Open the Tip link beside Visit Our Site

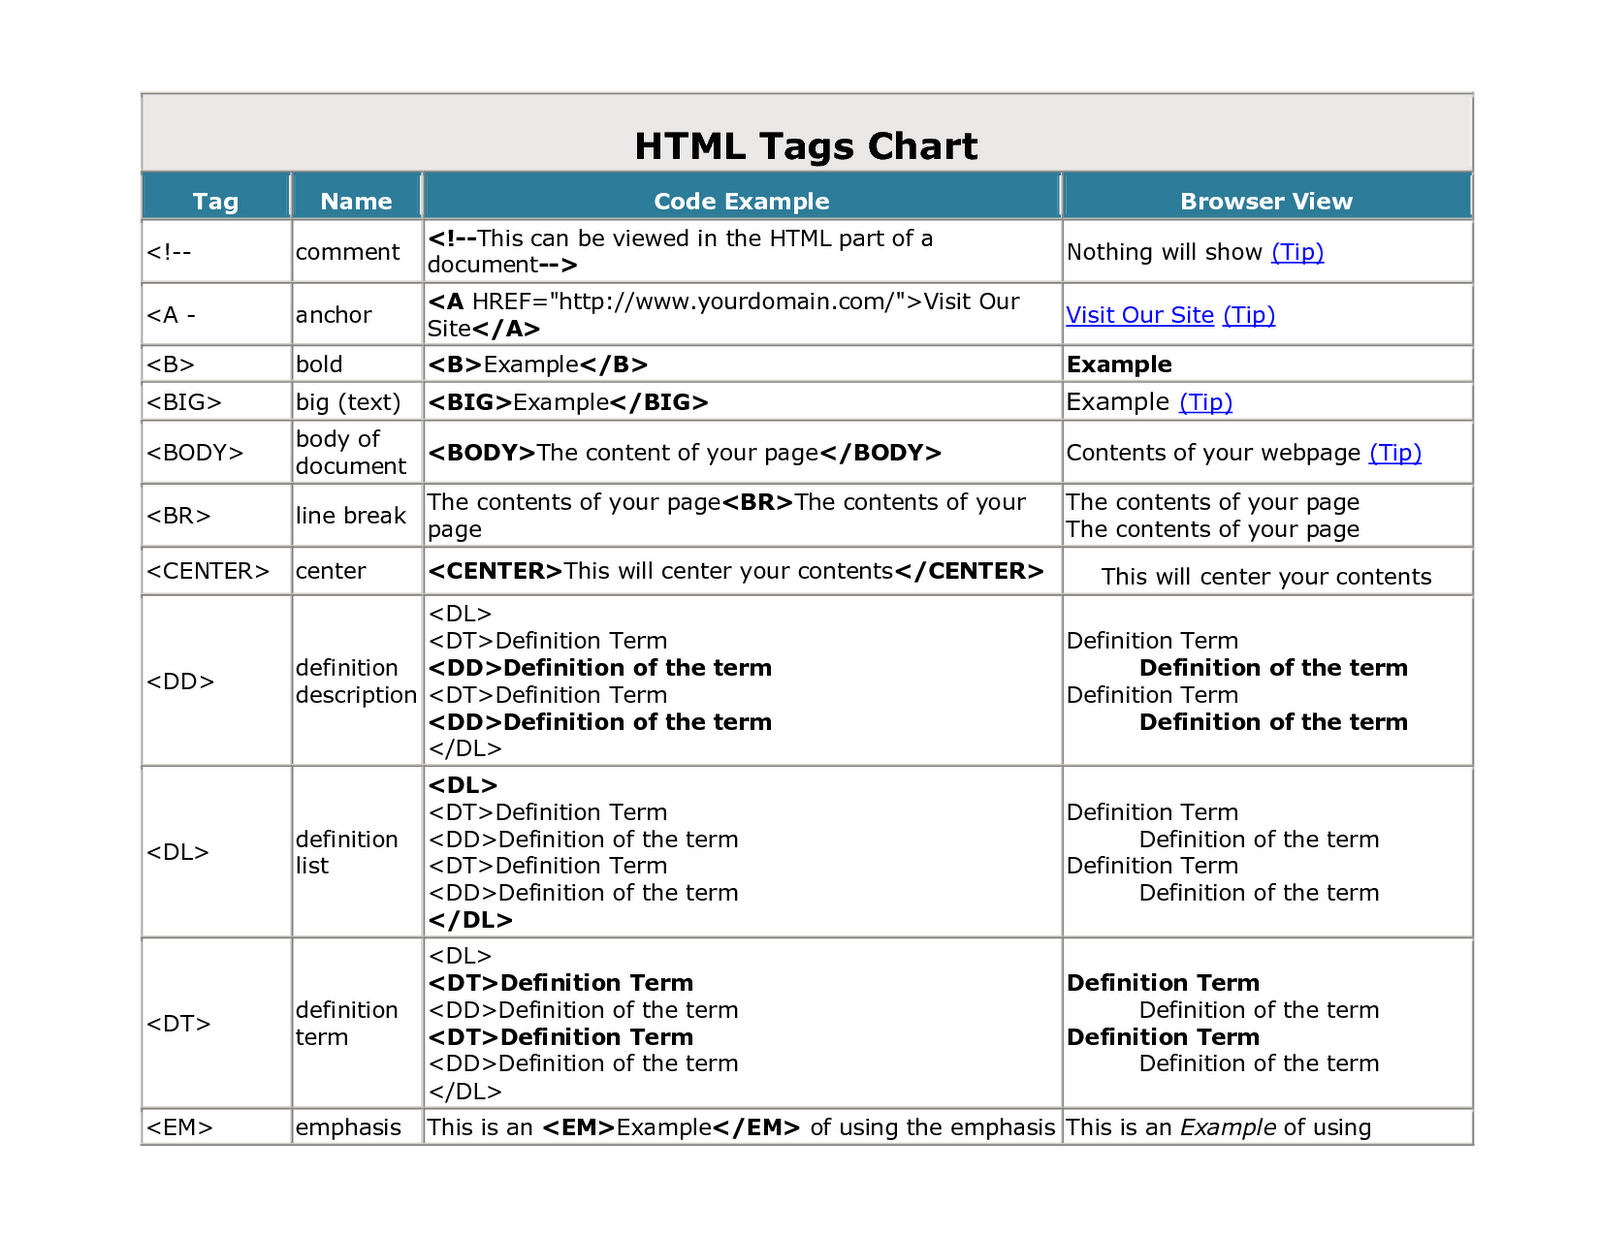tap(1249, 315)
